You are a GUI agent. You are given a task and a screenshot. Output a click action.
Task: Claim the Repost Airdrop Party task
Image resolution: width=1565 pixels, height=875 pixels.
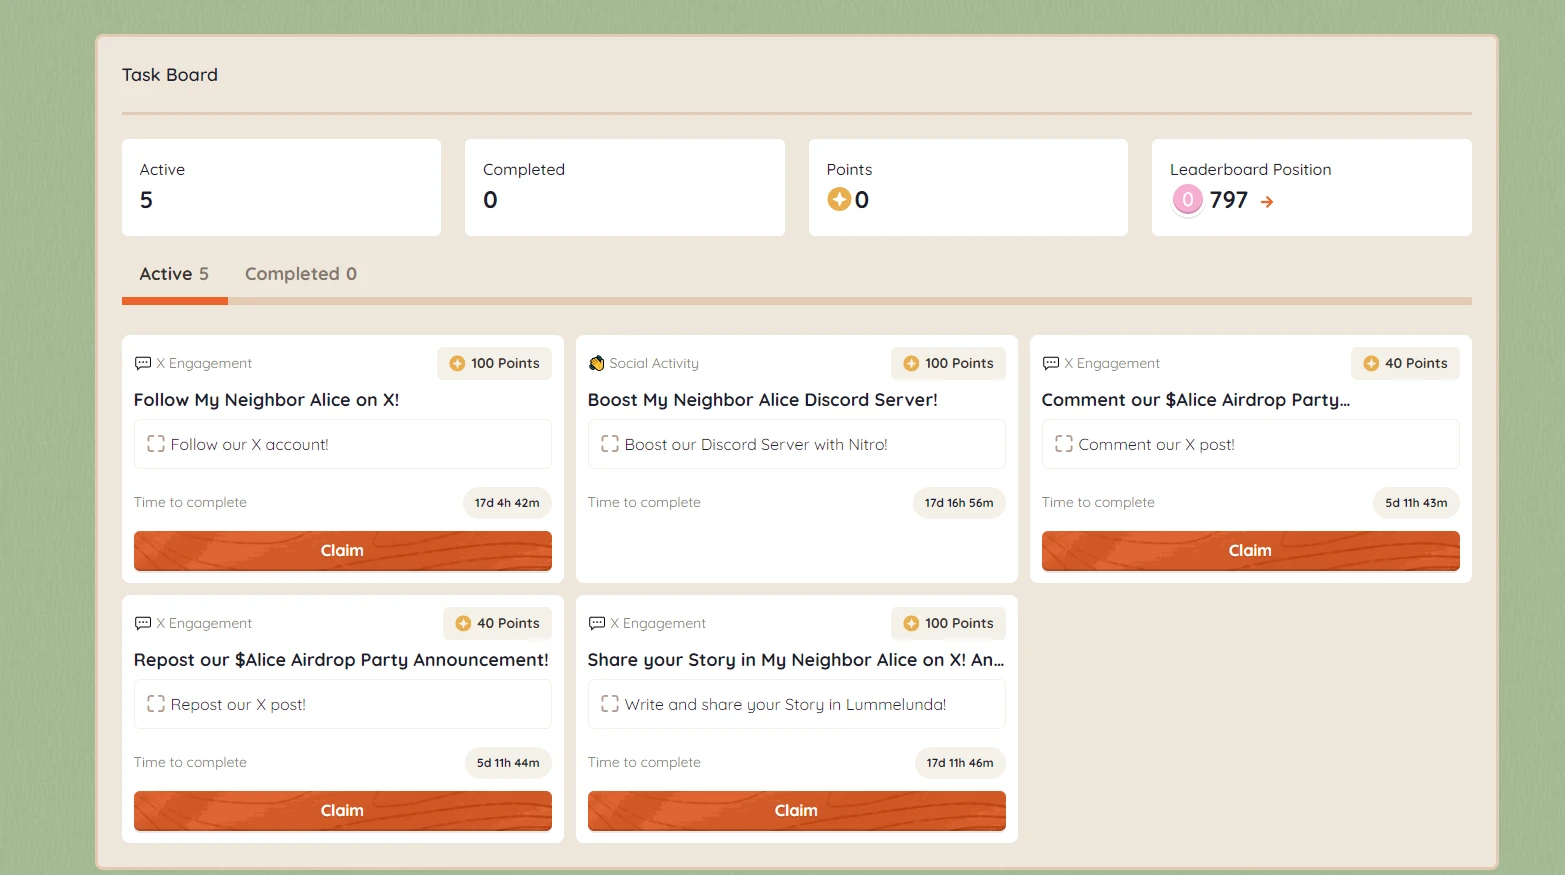342,811
